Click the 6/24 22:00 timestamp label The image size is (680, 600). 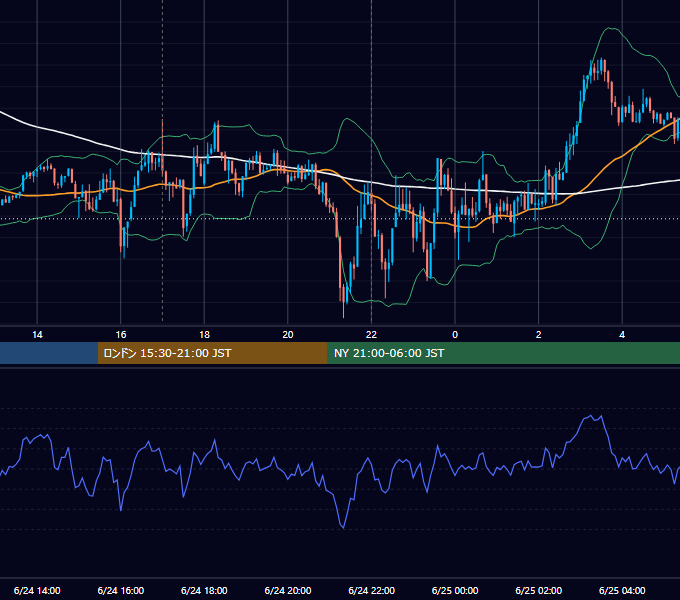click(x=371, y=590)
